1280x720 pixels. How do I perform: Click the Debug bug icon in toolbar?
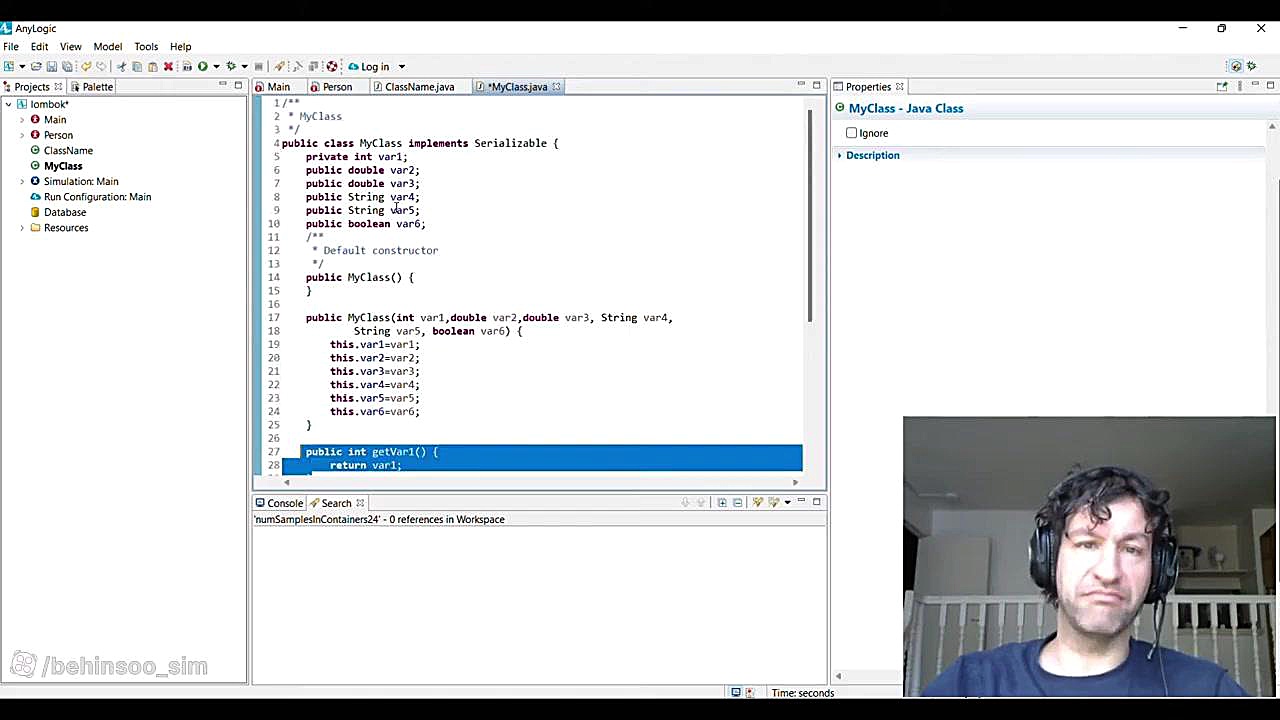click(x=231, y=67)
